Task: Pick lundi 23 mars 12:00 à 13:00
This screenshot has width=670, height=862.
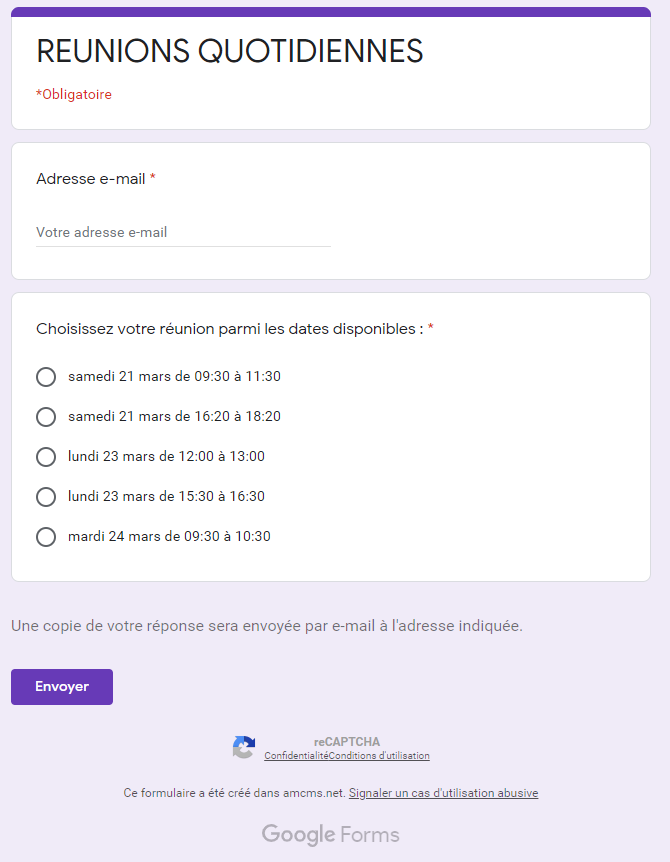Action: click(x=46, y=457)
